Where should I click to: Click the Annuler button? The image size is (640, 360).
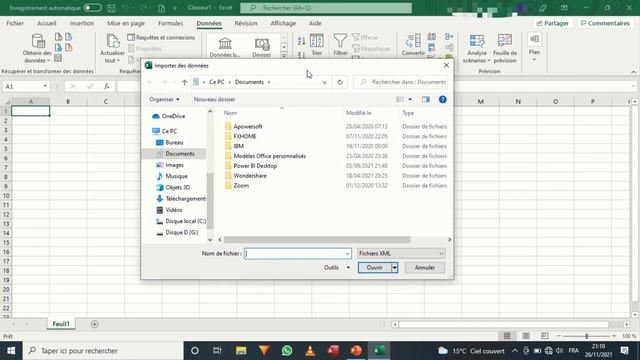[x=424, y=268]
